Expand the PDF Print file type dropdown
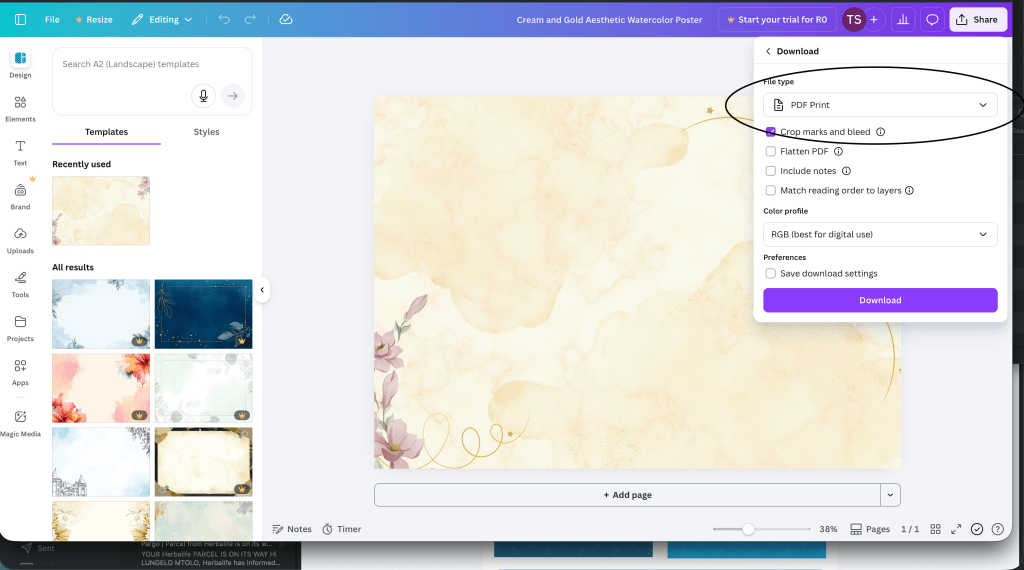The width and height of the screenshot is (1024, 570). 880,105
